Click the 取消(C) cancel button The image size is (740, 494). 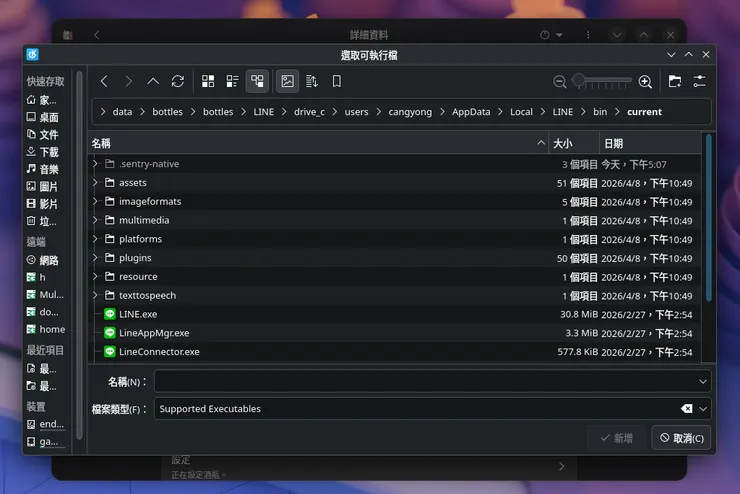click(x=681, y=438)
